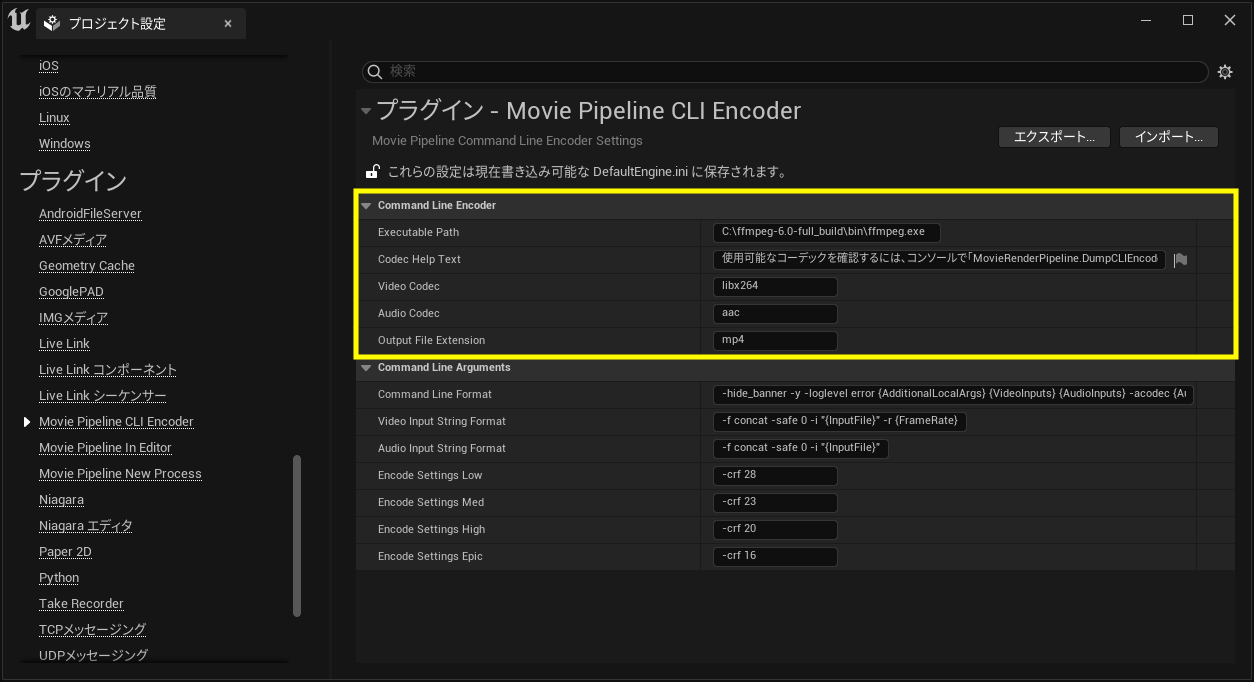
Task: Collapse the Command Line Arguments section
Action: point(366,367)
